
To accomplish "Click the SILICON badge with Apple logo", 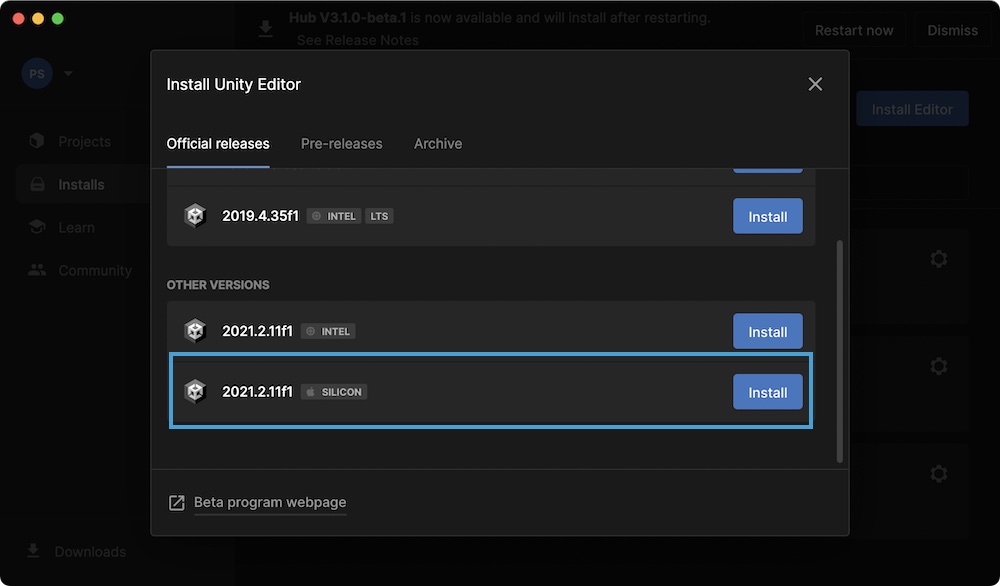I will [334, 392].
